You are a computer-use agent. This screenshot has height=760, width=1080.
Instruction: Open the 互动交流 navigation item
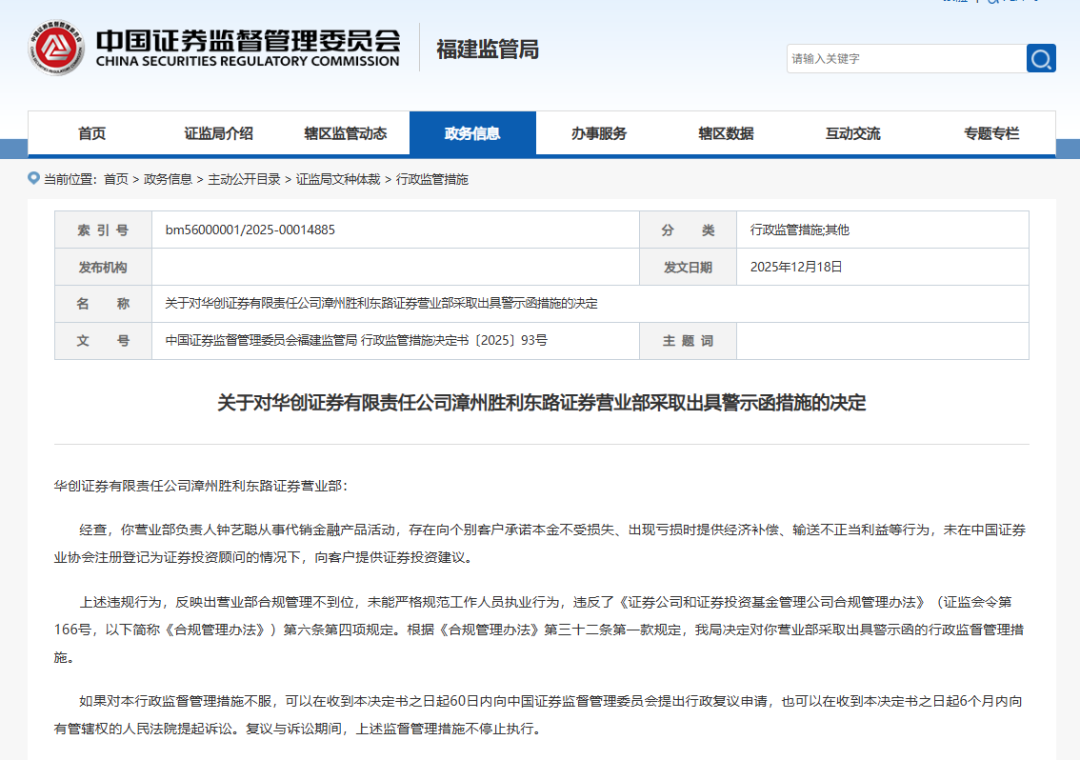point(852,132)
